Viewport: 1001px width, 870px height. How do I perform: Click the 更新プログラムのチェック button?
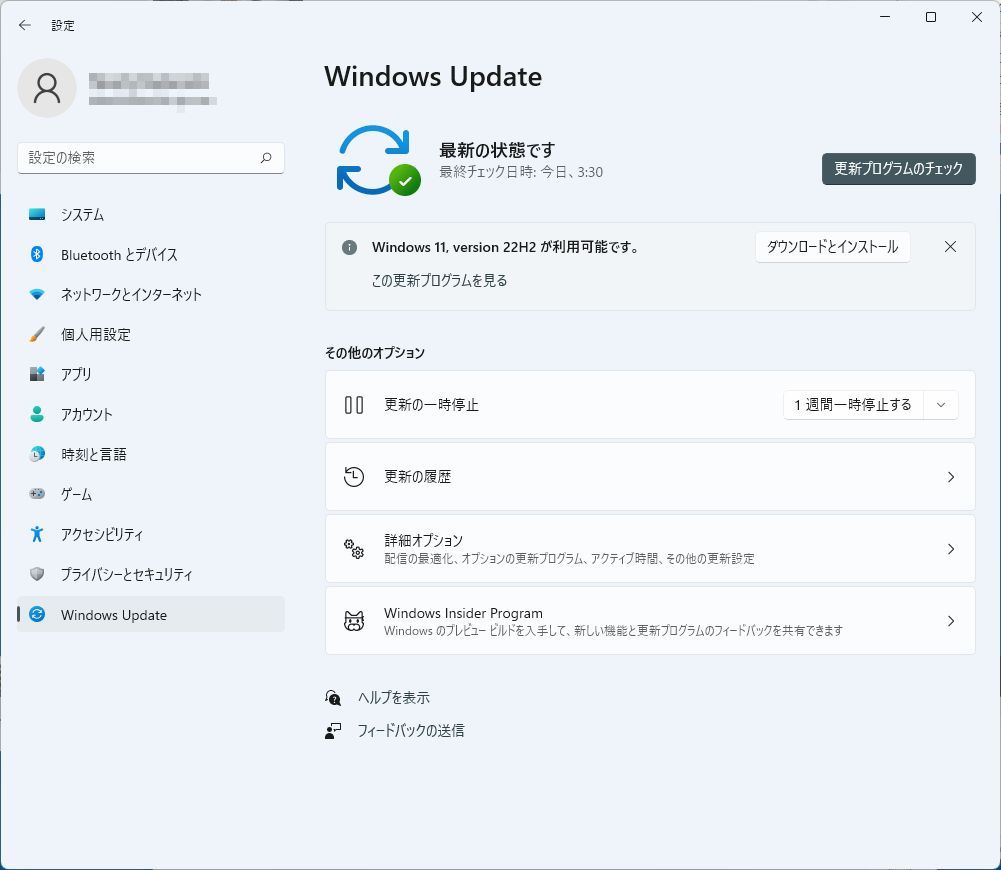[x=898, y=169]
